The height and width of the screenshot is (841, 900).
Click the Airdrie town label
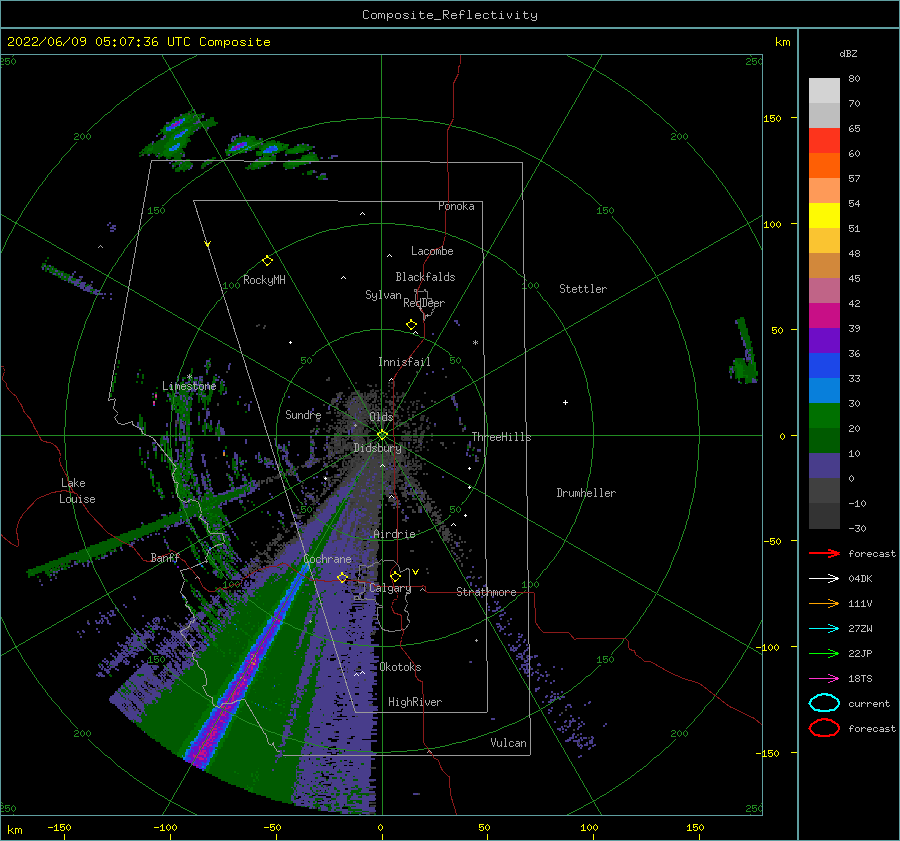point(394,534)
